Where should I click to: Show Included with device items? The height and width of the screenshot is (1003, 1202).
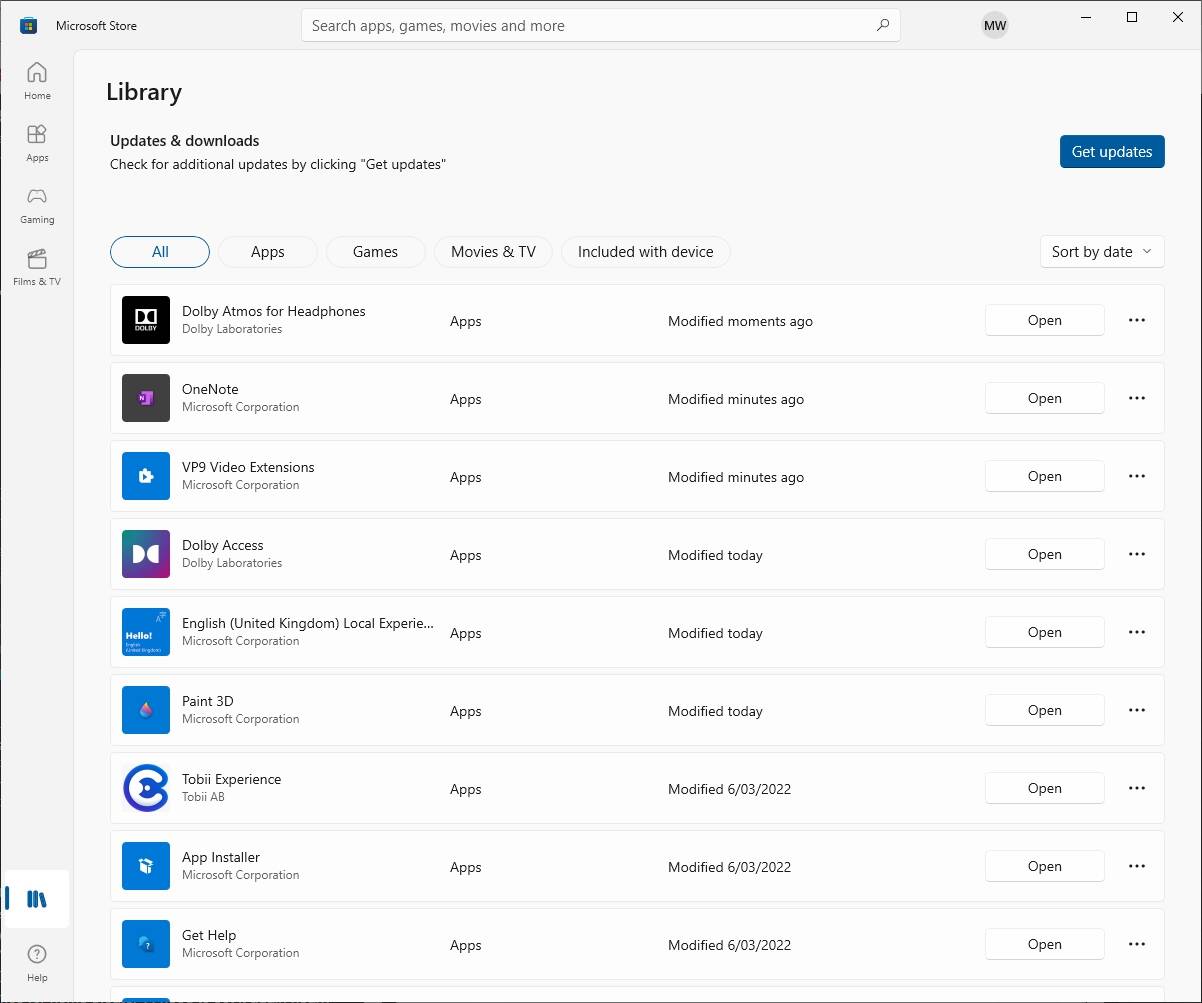point(646,252)
